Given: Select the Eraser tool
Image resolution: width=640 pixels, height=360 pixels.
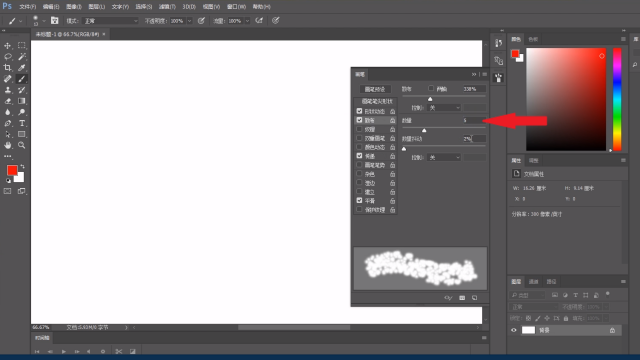Looking at the screenshot, I should point(7,101).
